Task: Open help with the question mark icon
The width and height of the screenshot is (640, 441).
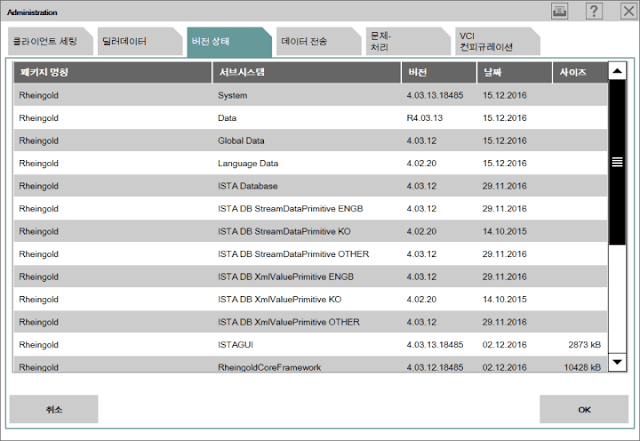Action: (594, 11)
